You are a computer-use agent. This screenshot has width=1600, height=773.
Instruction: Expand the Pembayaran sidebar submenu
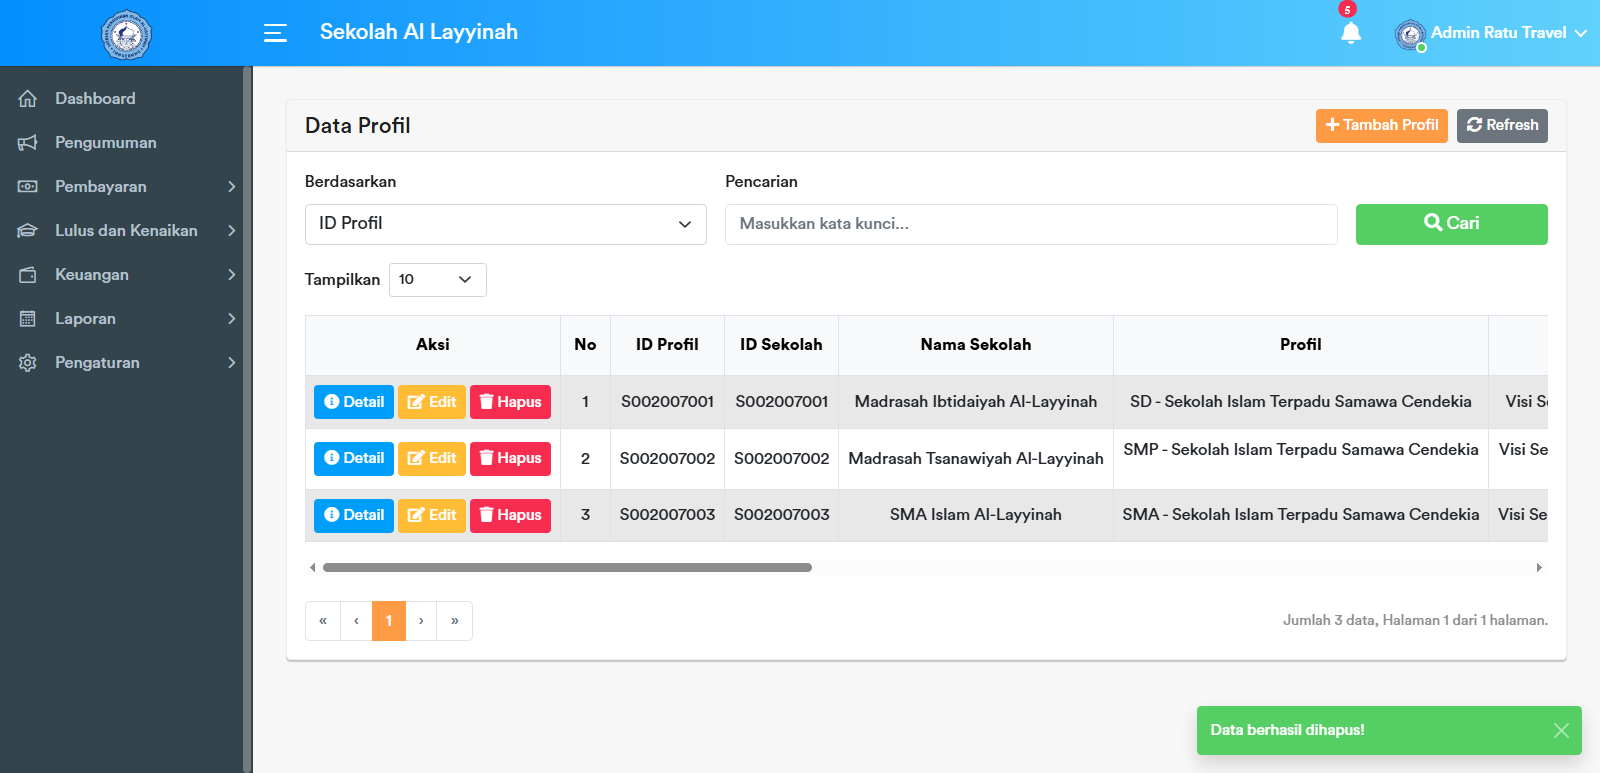click(x=125, y=187)
